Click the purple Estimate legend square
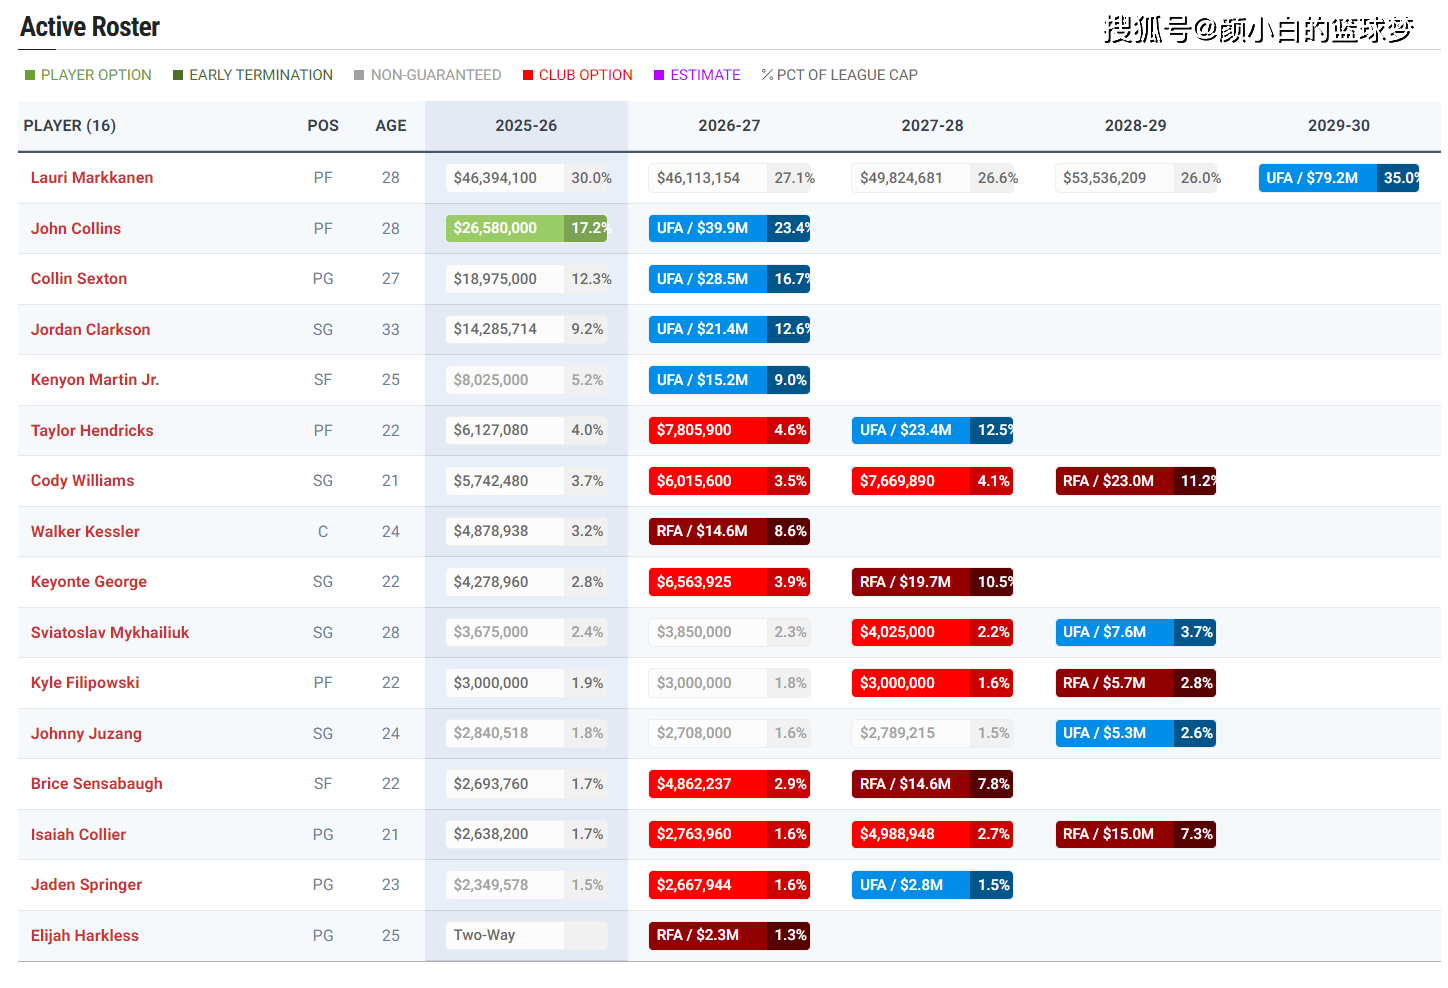The image size is (1448, 988). pos(659,75)
